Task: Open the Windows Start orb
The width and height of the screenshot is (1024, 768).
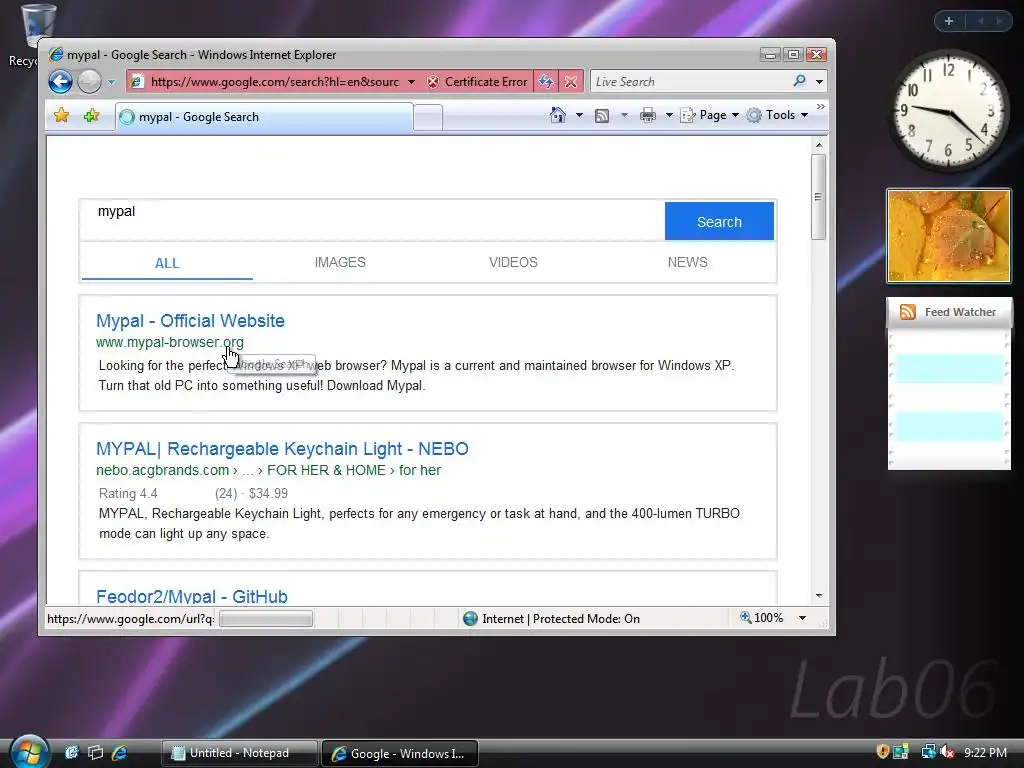Action: (29, 752)
